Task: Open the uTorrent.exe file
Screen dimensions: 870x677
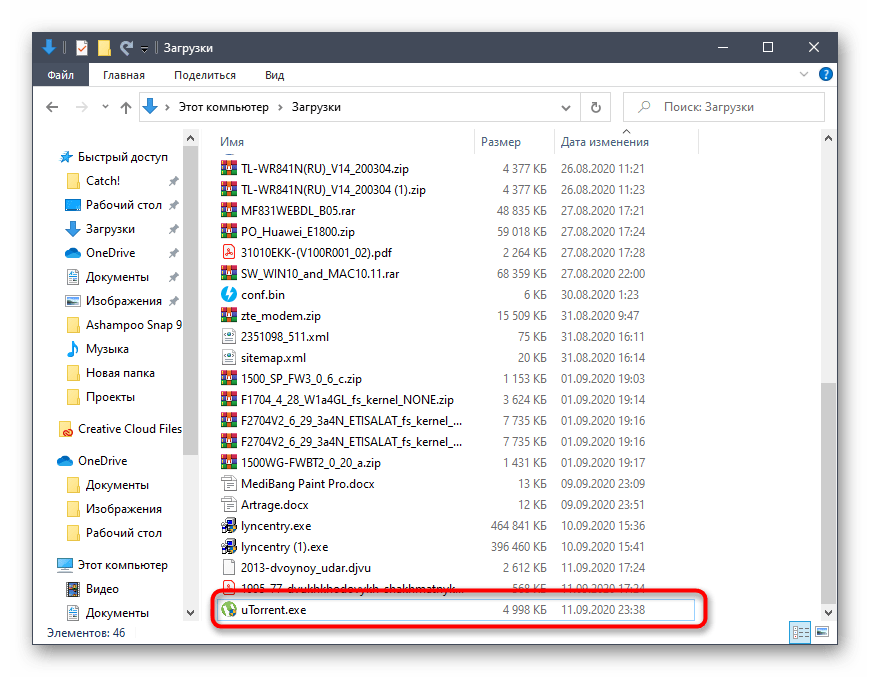Action: pos(274,611)
